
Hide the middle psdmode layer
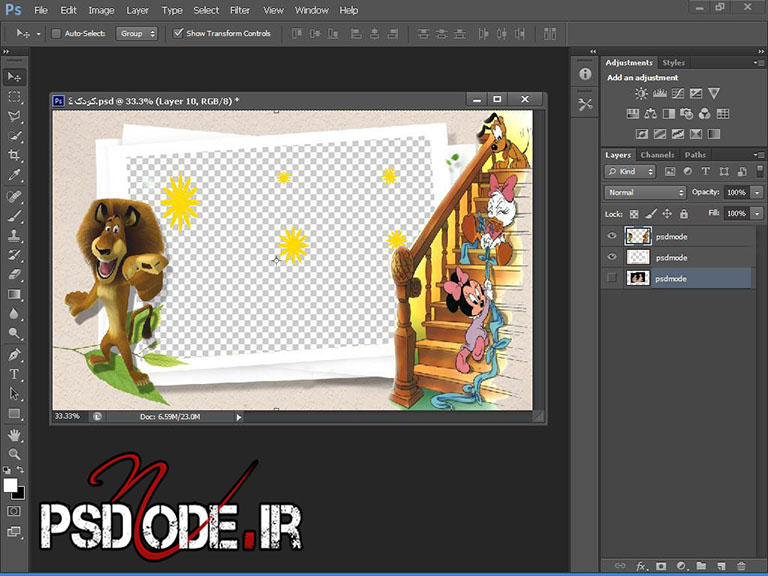612,257
